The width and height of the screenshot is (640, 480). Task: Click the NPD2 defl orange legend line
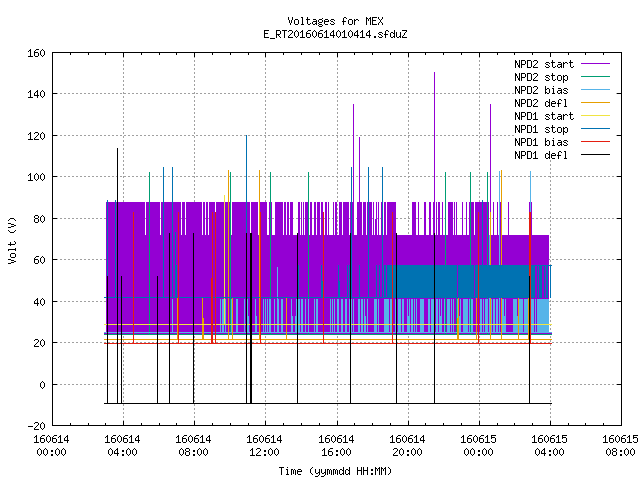pos(595,103)
